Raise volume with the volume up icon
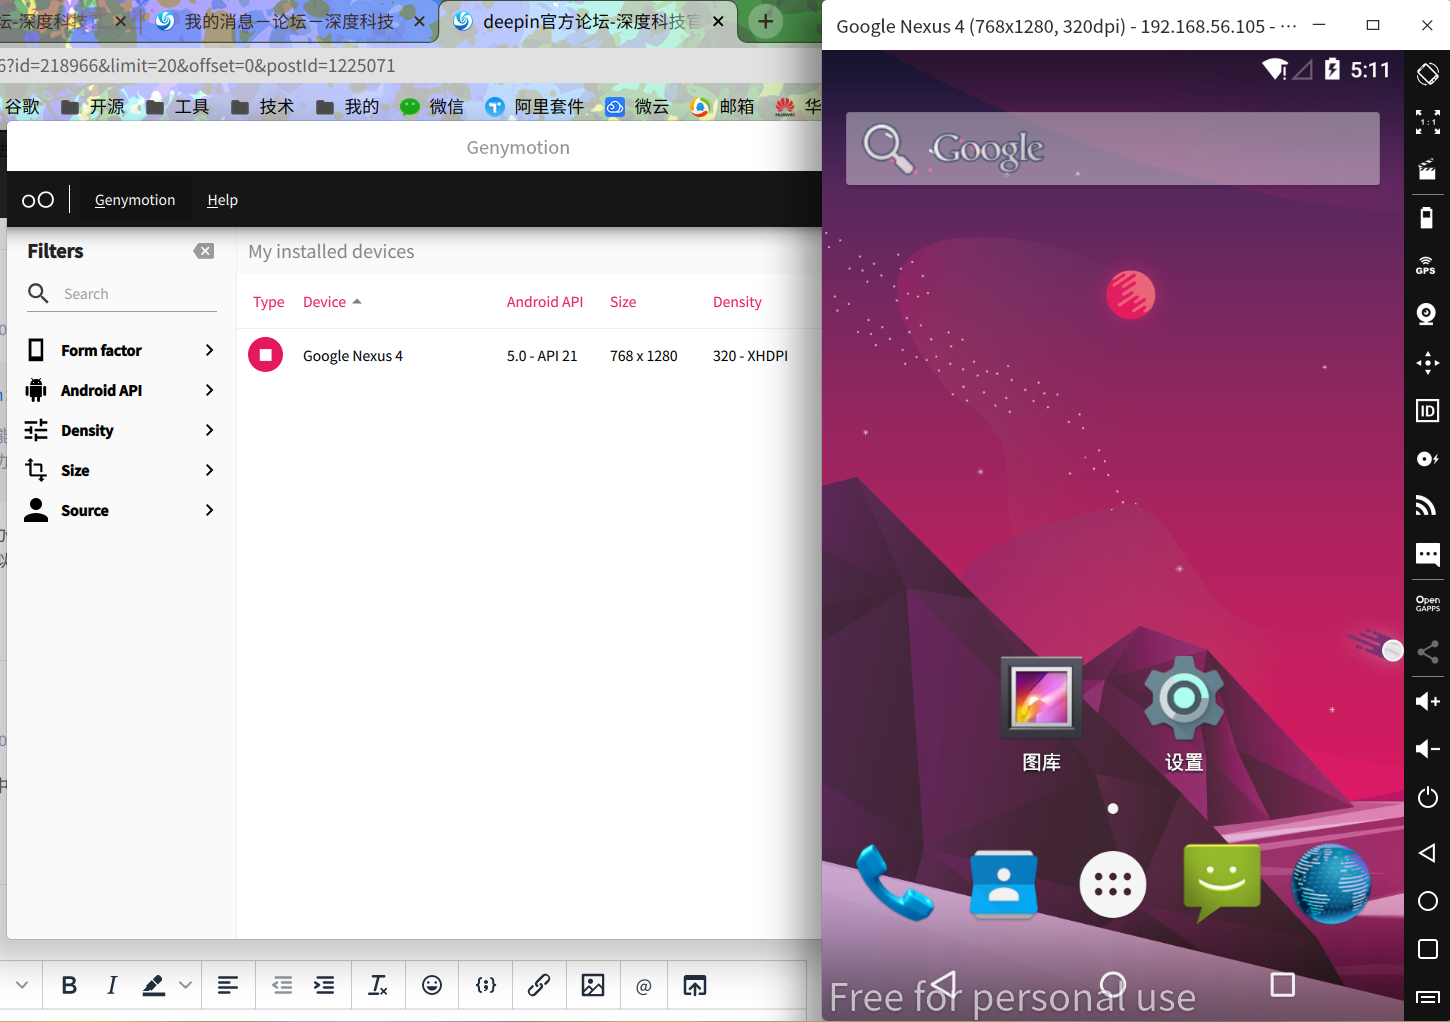The height and width of the screenshot is (1022, 1450). pyautogui.click(x=1427, y=701)
